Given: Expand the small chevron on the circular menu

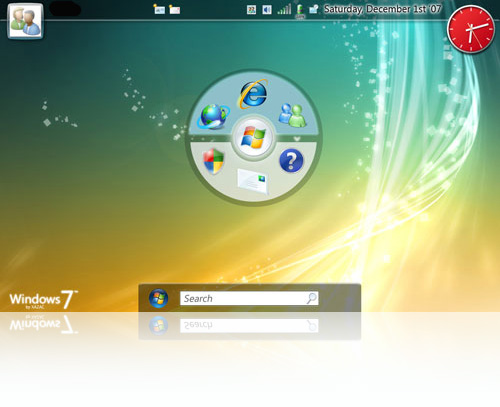Looking at the screenshot, I should coord(297,139).
